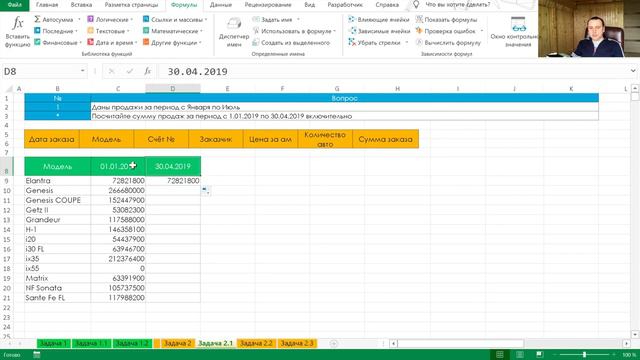Switch to Normal view in status bar
The width and height of the screenshot is (640, 360).
(x=500, y=355)
